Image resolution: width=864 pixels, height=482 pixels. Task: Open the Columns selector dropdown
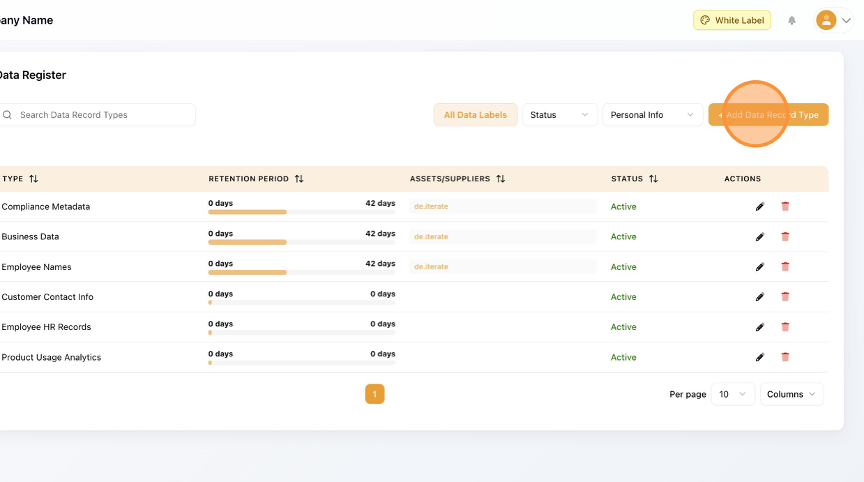pos(791,394)
